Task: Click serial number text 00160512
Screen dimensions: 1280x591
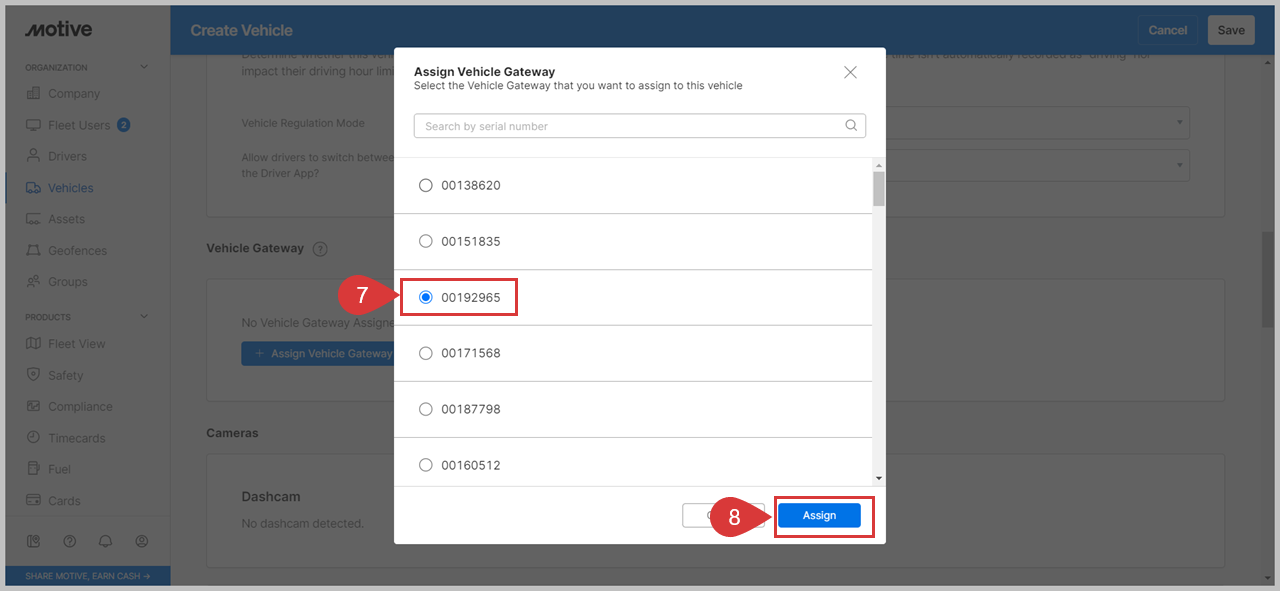Action: click(471, 465)
